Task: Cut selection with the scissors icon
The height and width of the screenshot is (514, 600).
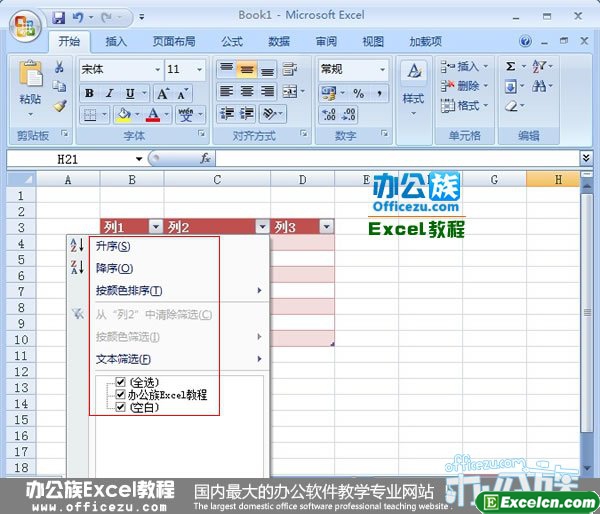Action: point(59,67)
